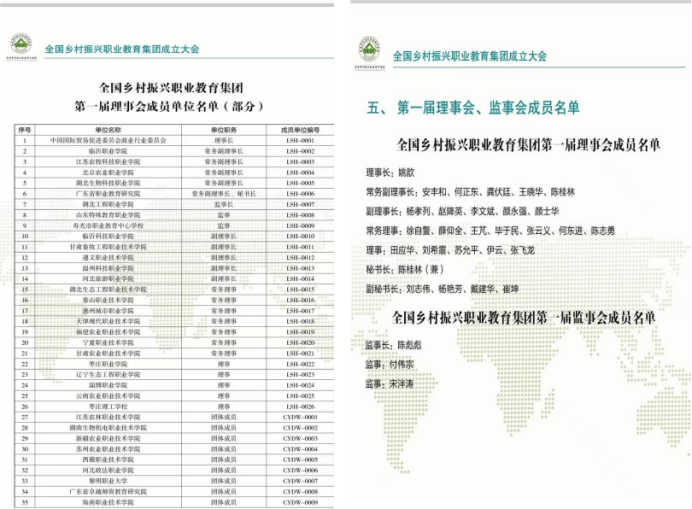Select the cell '江苏农林职业技术学院'

tap(108, 417)
